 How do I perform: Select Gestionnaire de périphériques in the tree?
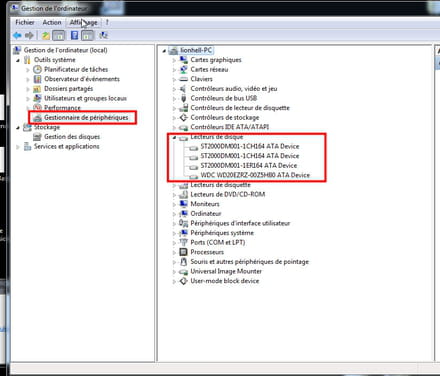click(86, 117)
